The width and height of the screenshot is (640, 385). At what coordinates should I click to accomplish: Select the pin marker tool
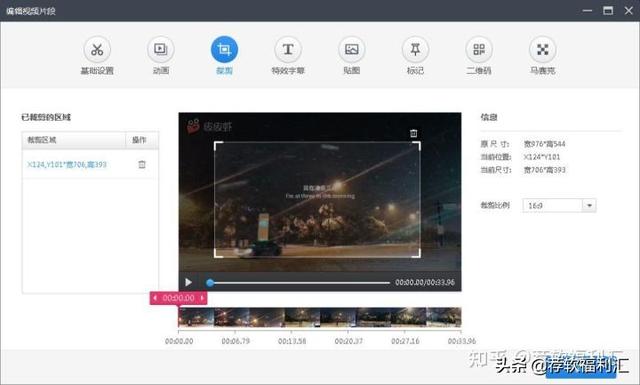click(415, 50)
